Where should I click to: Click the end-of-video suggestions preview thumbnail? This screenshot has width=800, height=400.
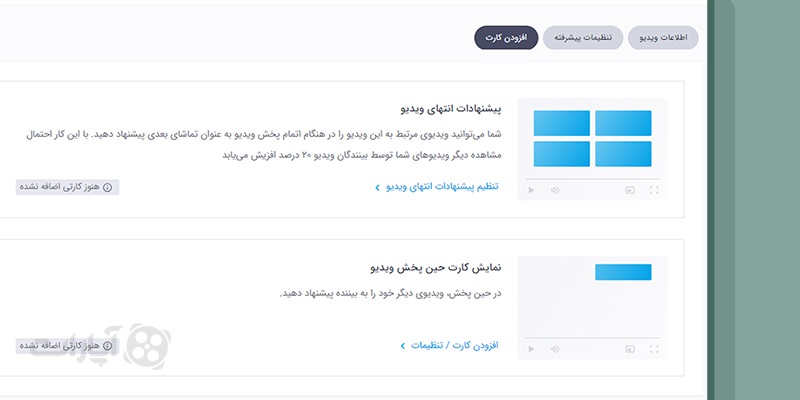(x=592, y=149)
